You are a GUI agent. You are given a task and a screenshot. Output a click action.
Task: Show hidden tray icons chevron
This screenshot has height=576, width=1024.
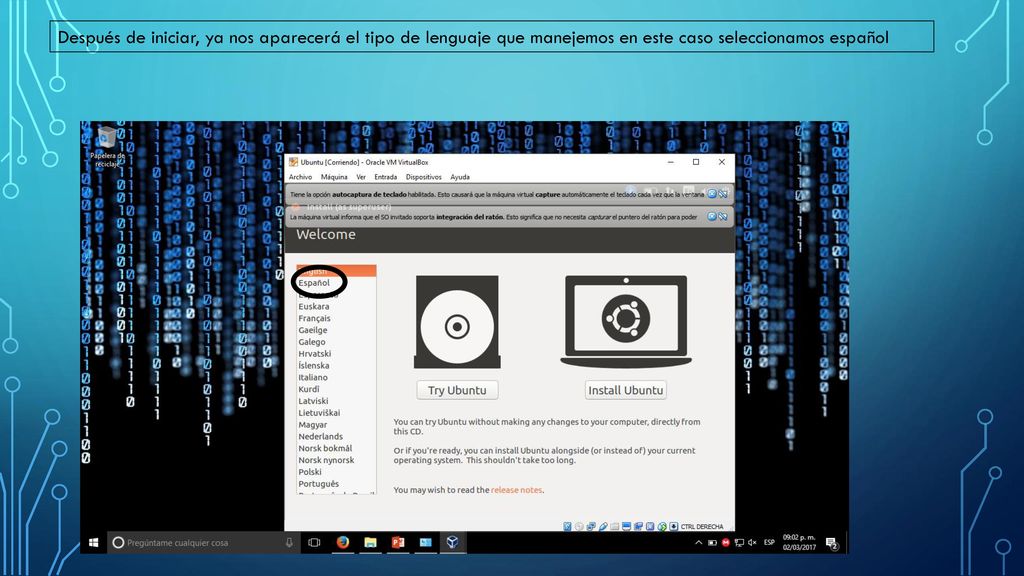[x=699, y=542]
